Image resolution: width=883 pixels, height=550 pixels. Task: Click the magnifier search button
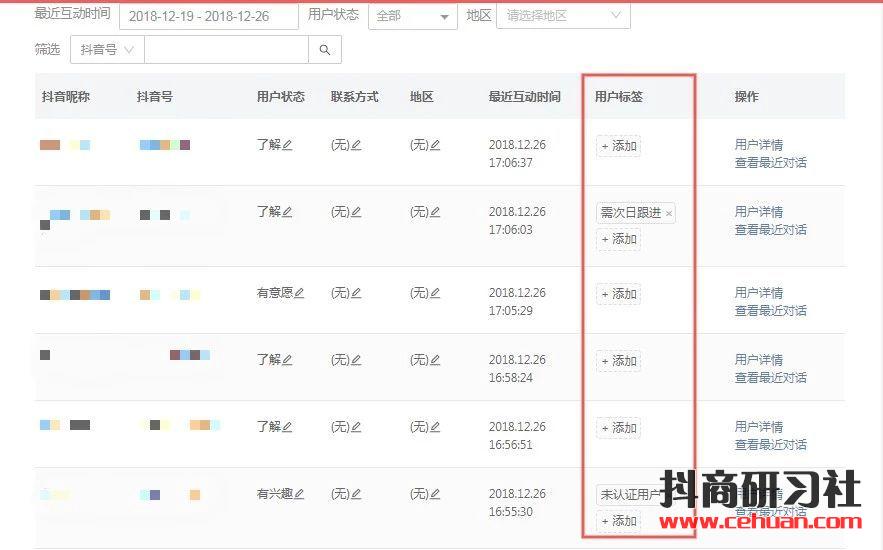coord(325,50)
